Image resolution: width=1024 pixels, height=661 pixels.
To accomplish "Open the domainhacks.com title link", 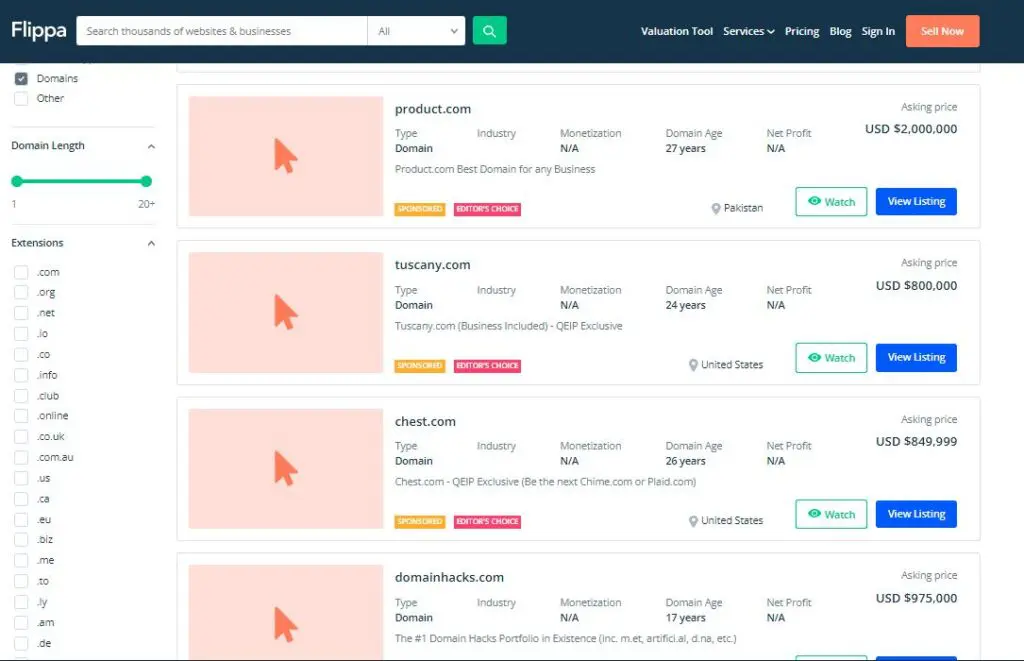I will (449, 577).
